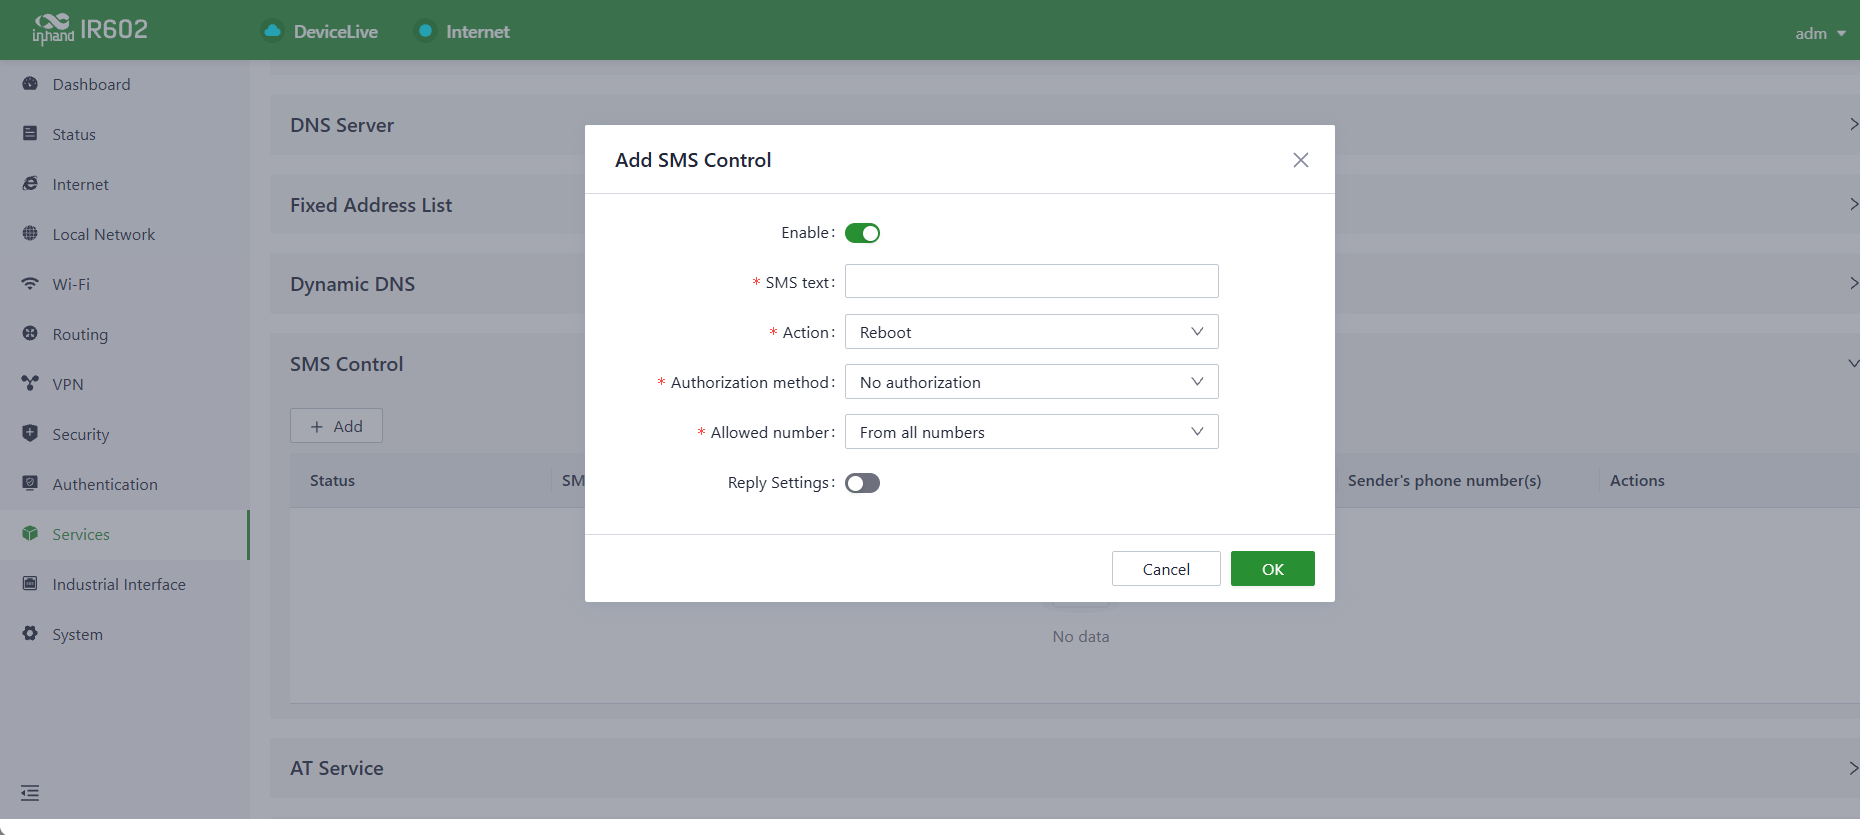
Task: Click the Routing icon in sidebar
Action: pos(30,334)
